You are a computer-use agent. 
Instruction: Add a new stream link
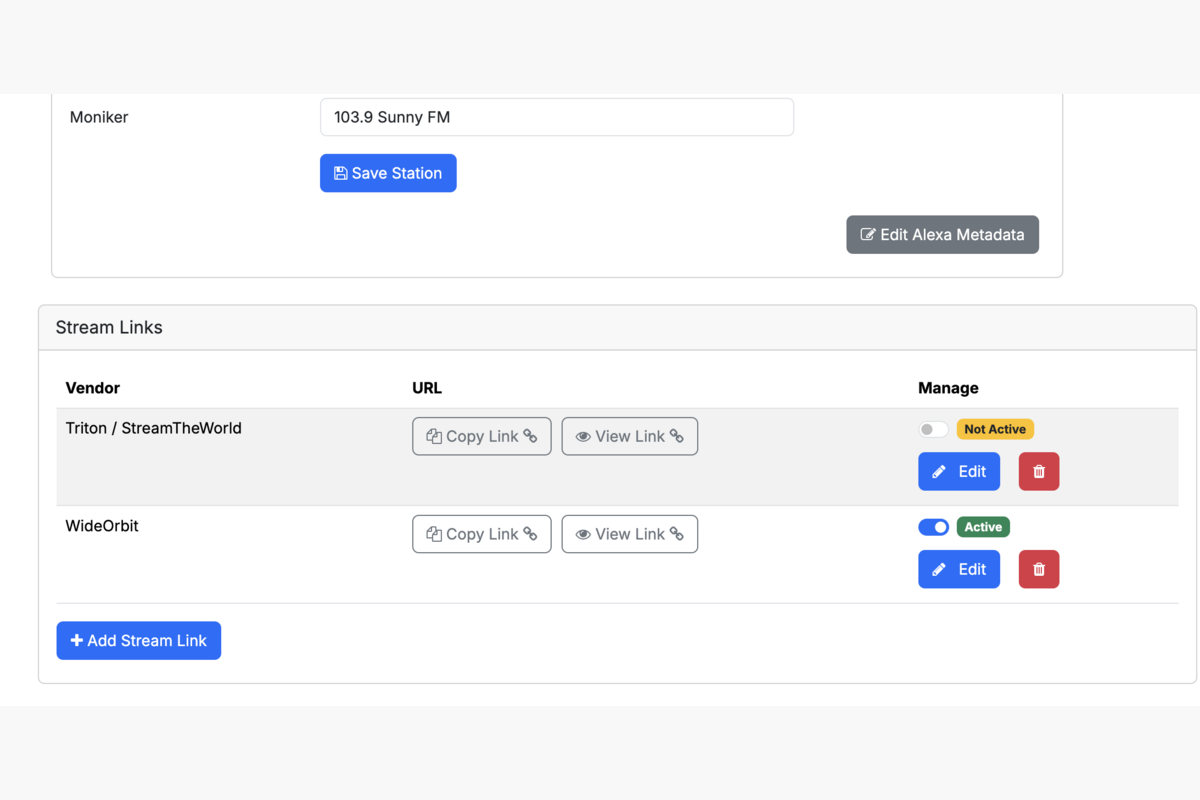[138, 640]
